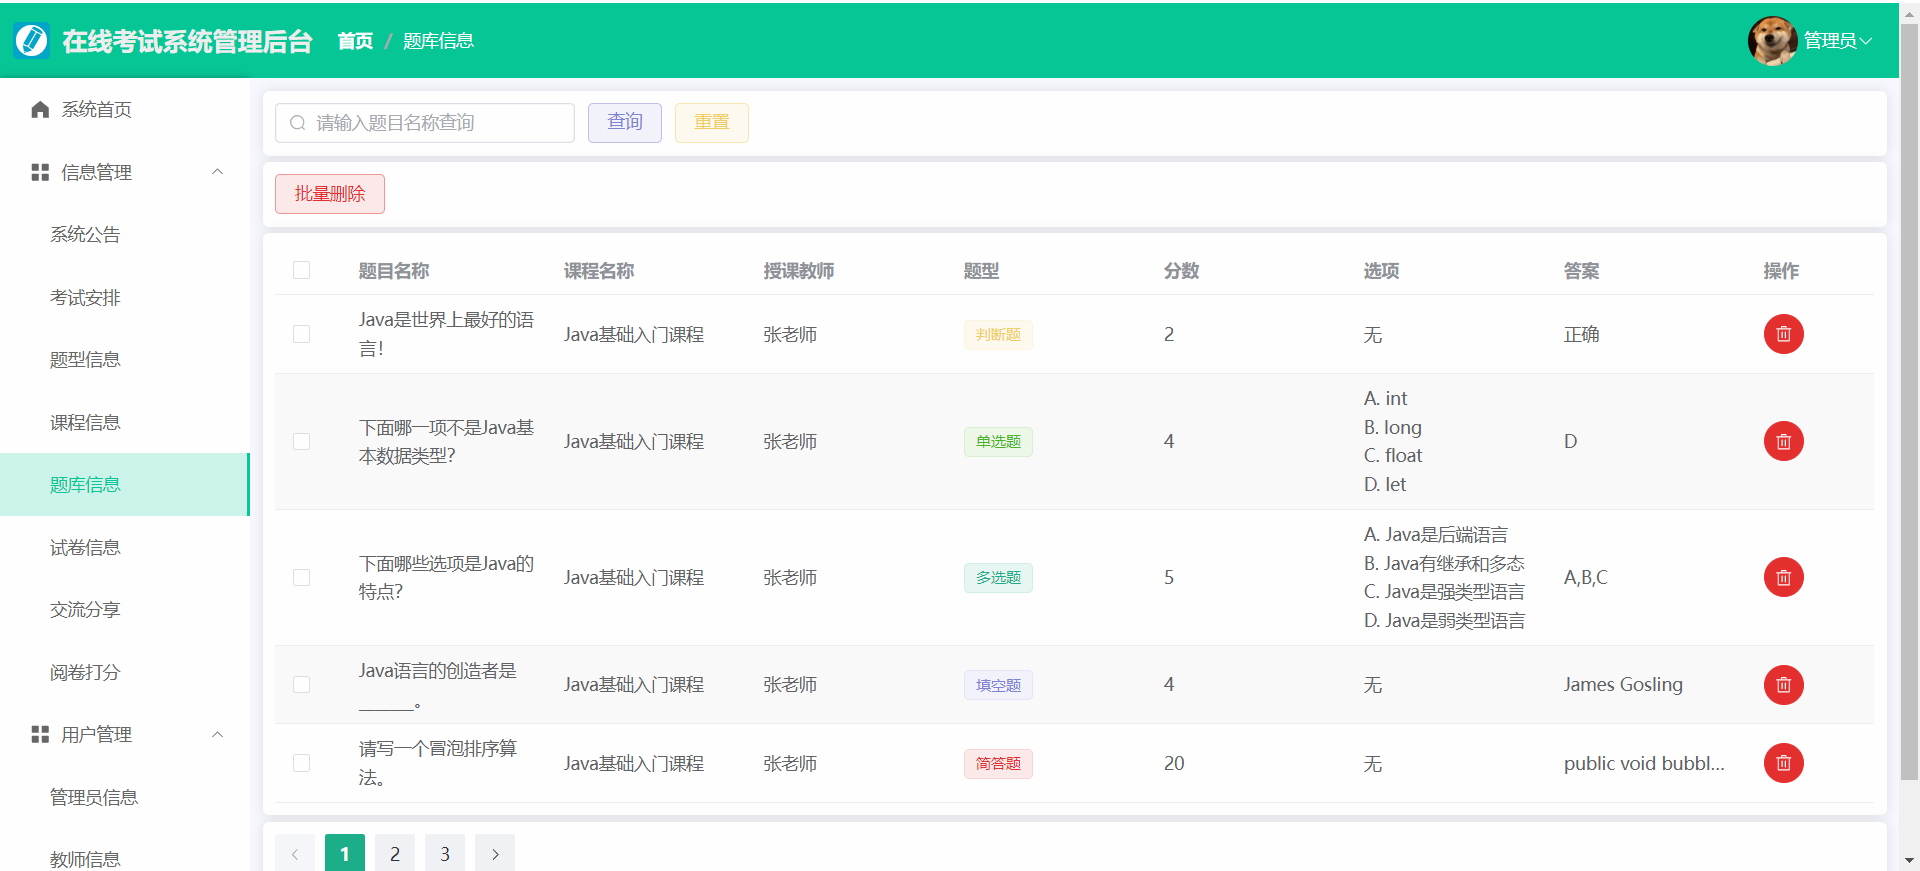Delete the 请写一个冒泡排序算法 question
This screenshot has height=871, width=1920.
click(1783, 763)
